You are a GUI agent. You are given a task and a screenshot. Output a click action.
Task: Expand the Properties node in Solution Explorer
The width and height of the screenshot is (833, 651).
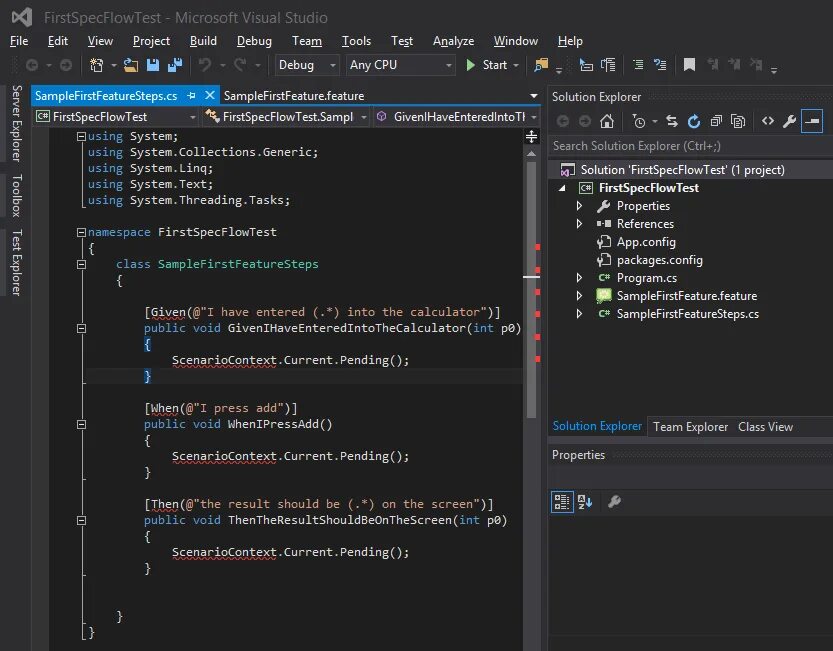click(x=579, y=206)
